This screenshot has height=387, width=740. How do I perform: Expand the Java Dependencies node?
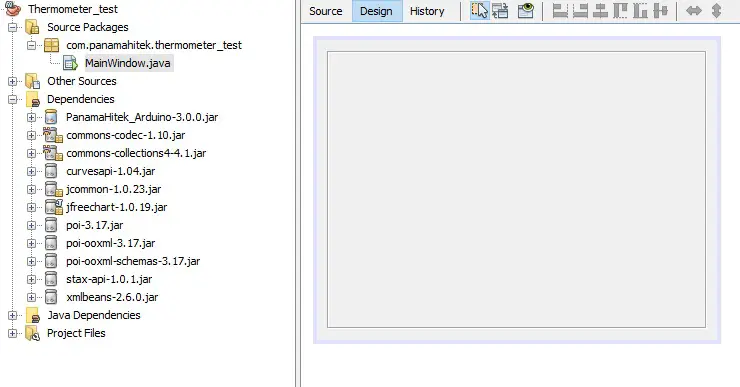click(x=13, y=315)
